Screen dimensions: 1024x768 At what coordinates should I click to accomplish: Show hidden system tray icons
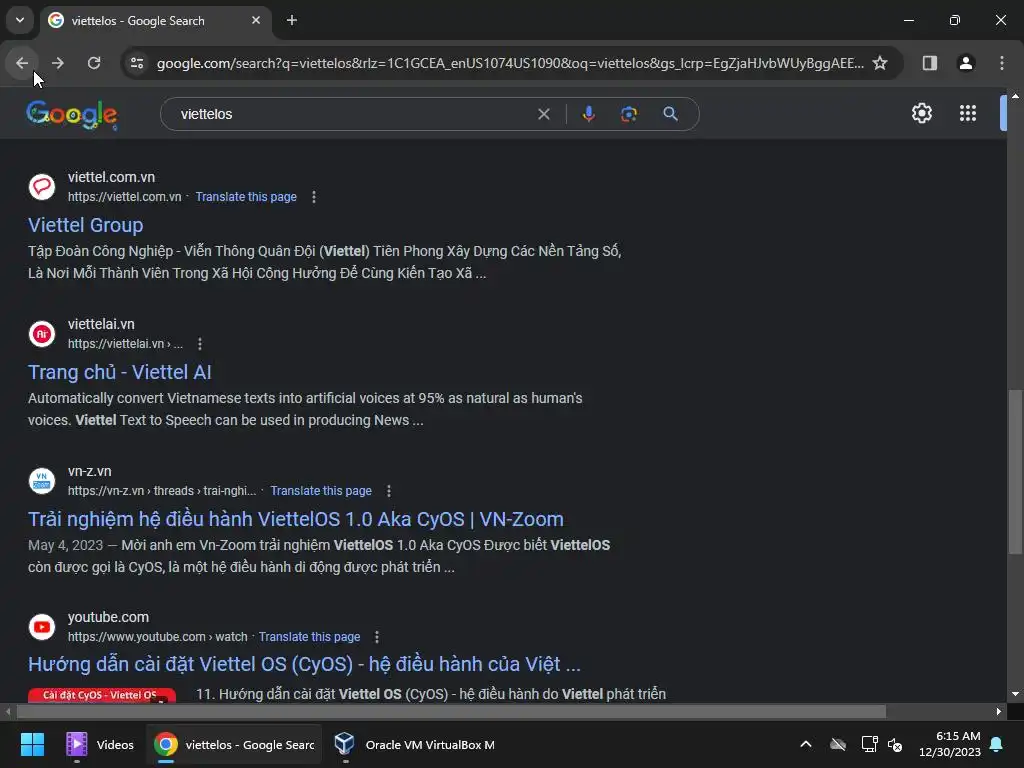coord(806,744)
